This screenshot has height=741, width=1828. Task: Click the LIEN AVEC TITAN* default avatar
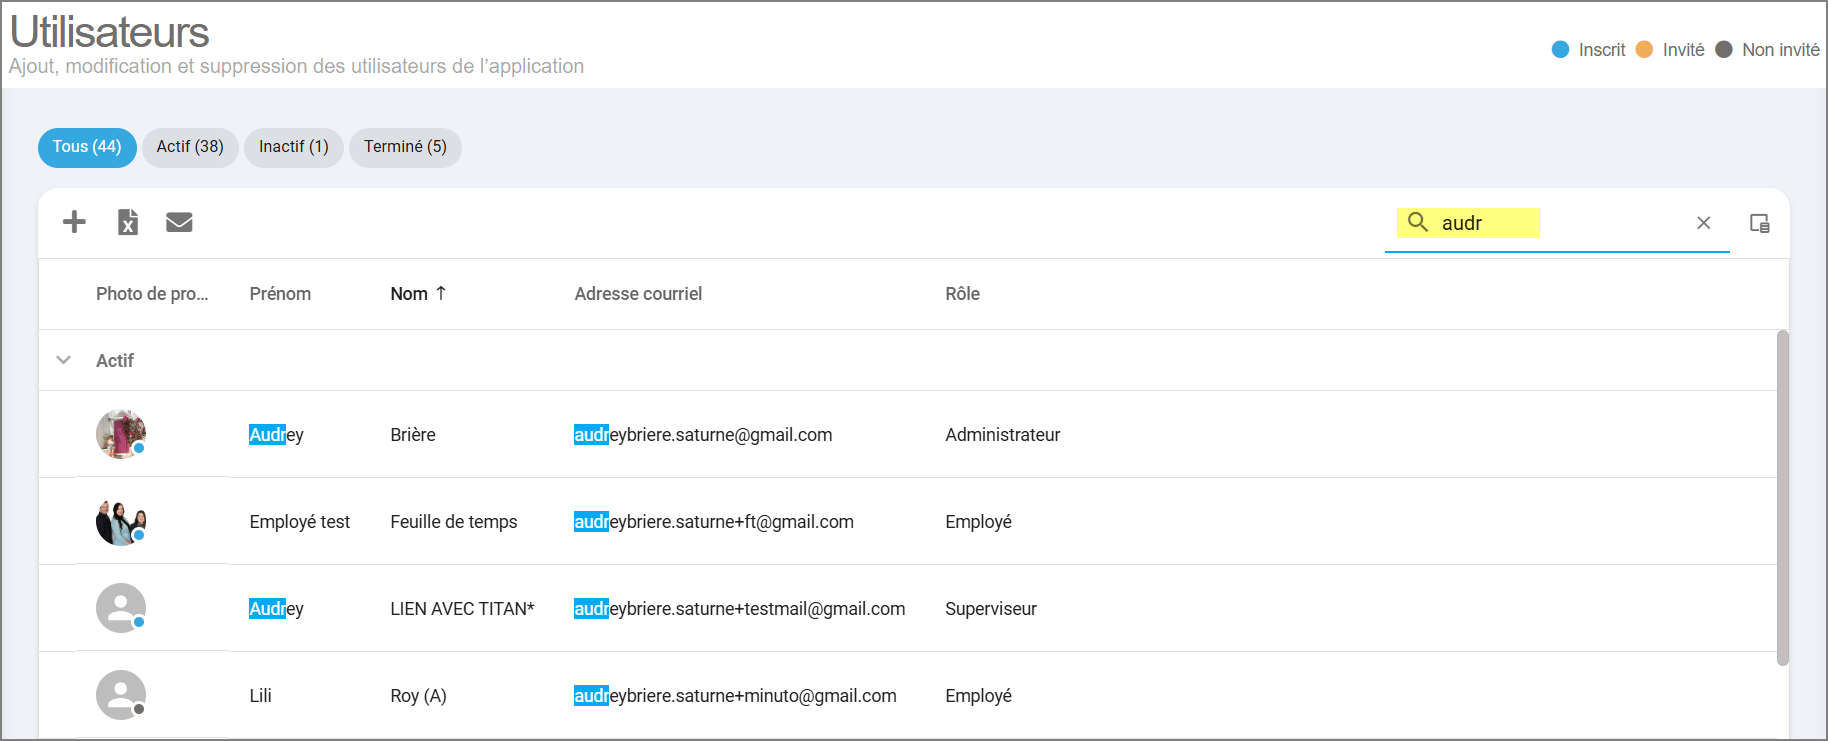click(x=121, y=608)
